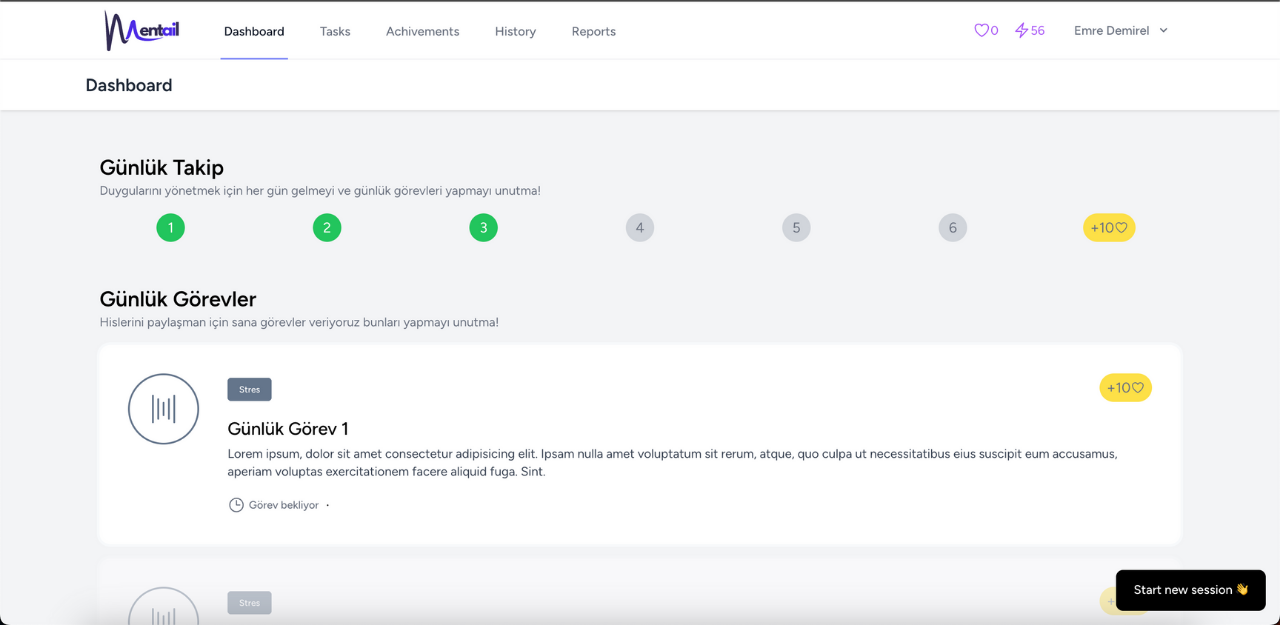Open the Emre Demirel user dropdown
1280x625 pixels.
point(1111,31)
